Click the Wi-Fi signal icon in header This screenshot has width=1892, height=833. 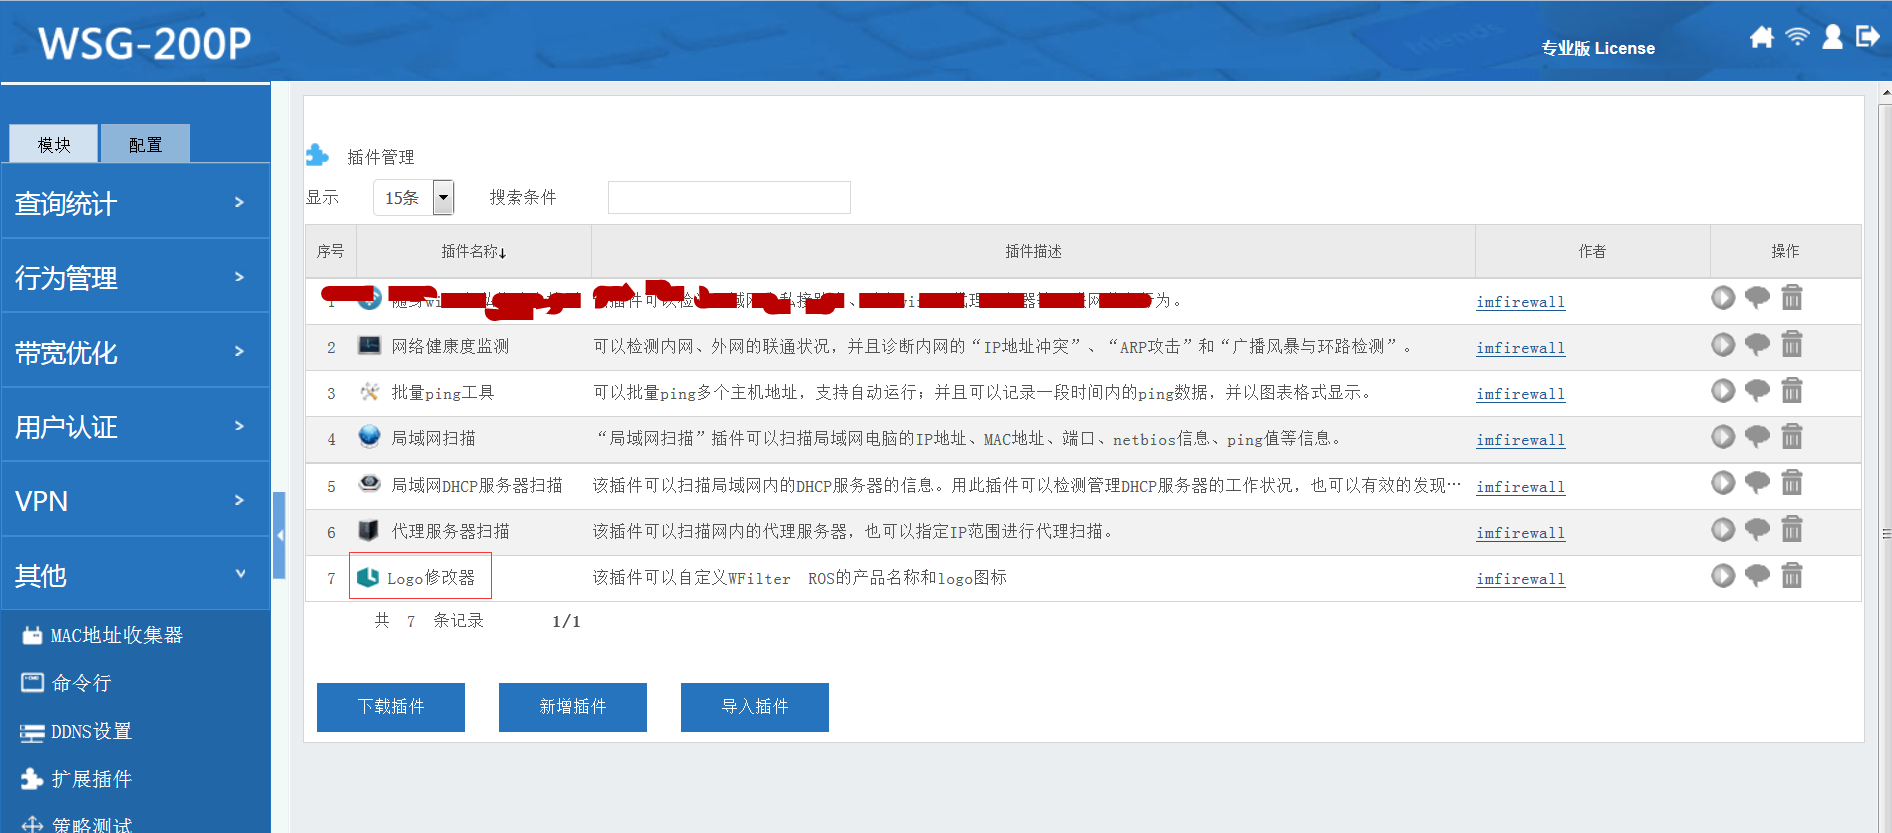[x=1797, y=38]
